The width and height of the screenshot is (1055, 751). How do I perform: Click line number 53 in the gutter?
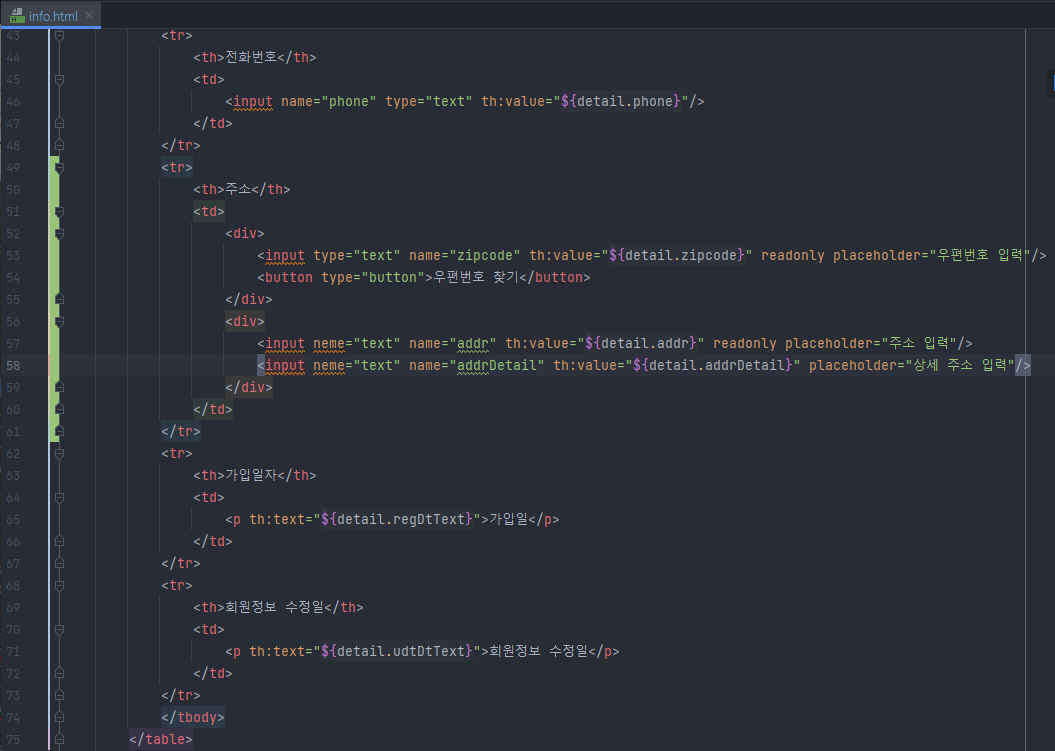(x=13, y=256)
